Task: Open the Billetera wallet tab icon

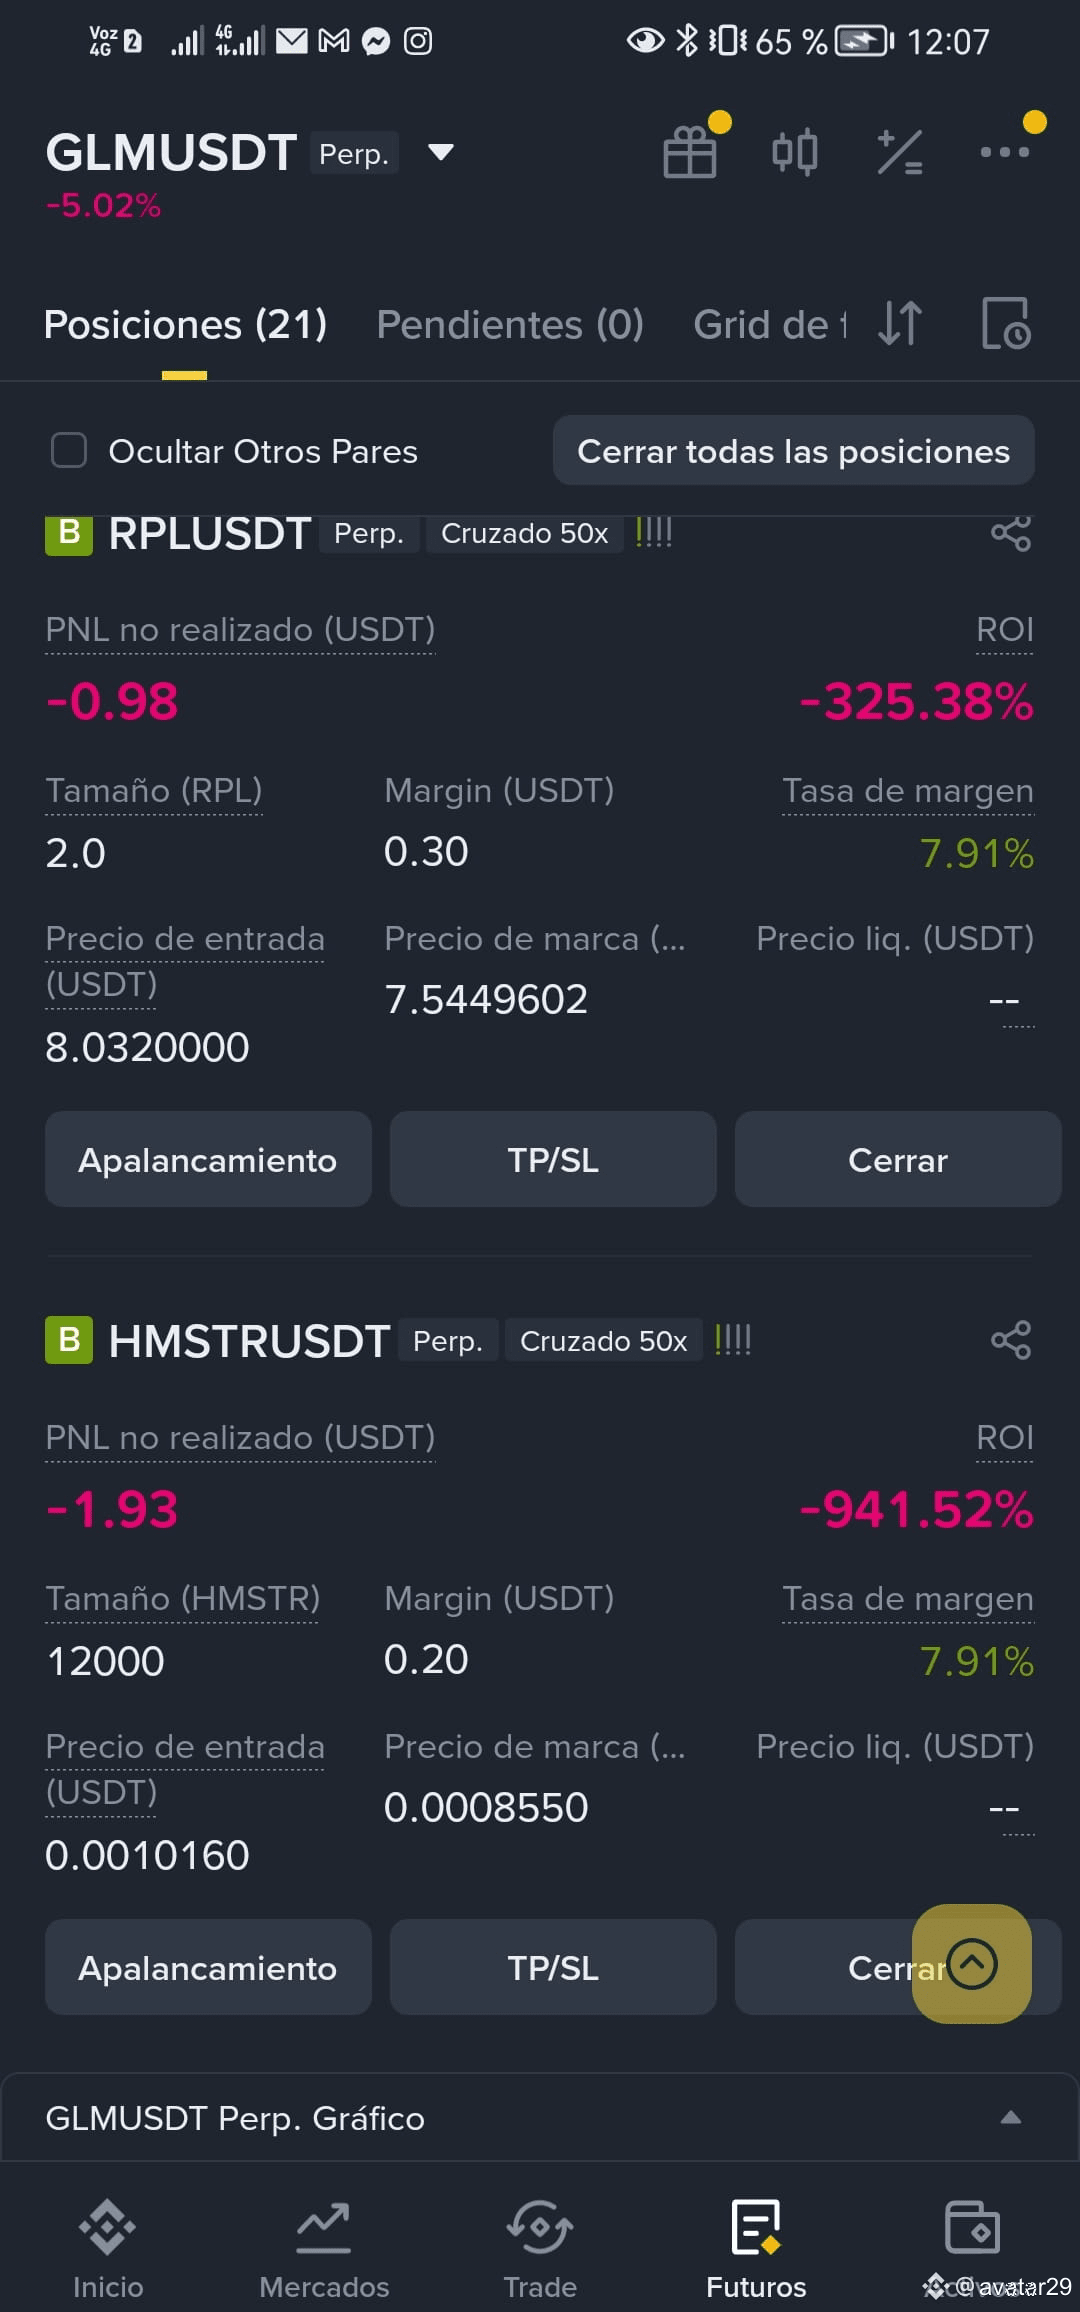Action: coord(972,2228)
